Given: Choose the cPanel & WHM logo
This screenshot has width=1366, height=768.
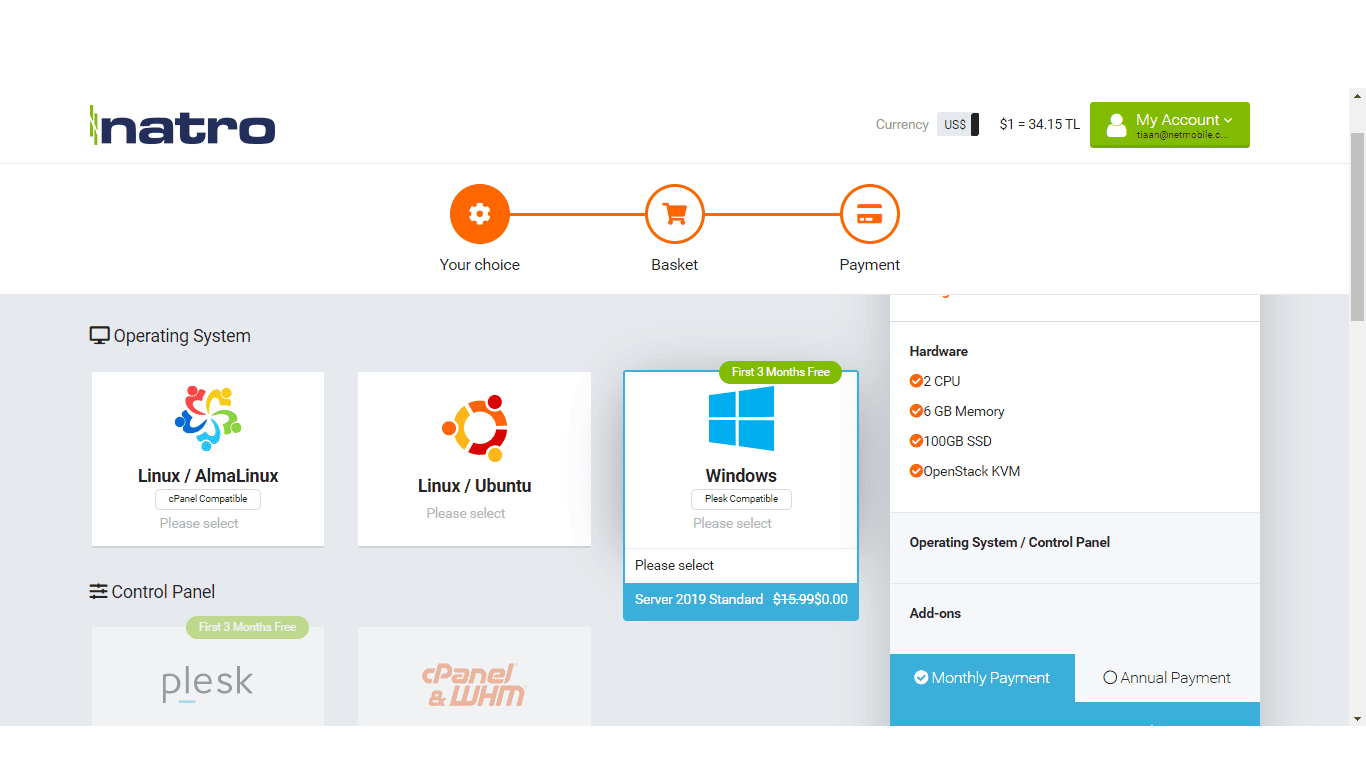Looking at the screenshot, I should pos(474,685).
